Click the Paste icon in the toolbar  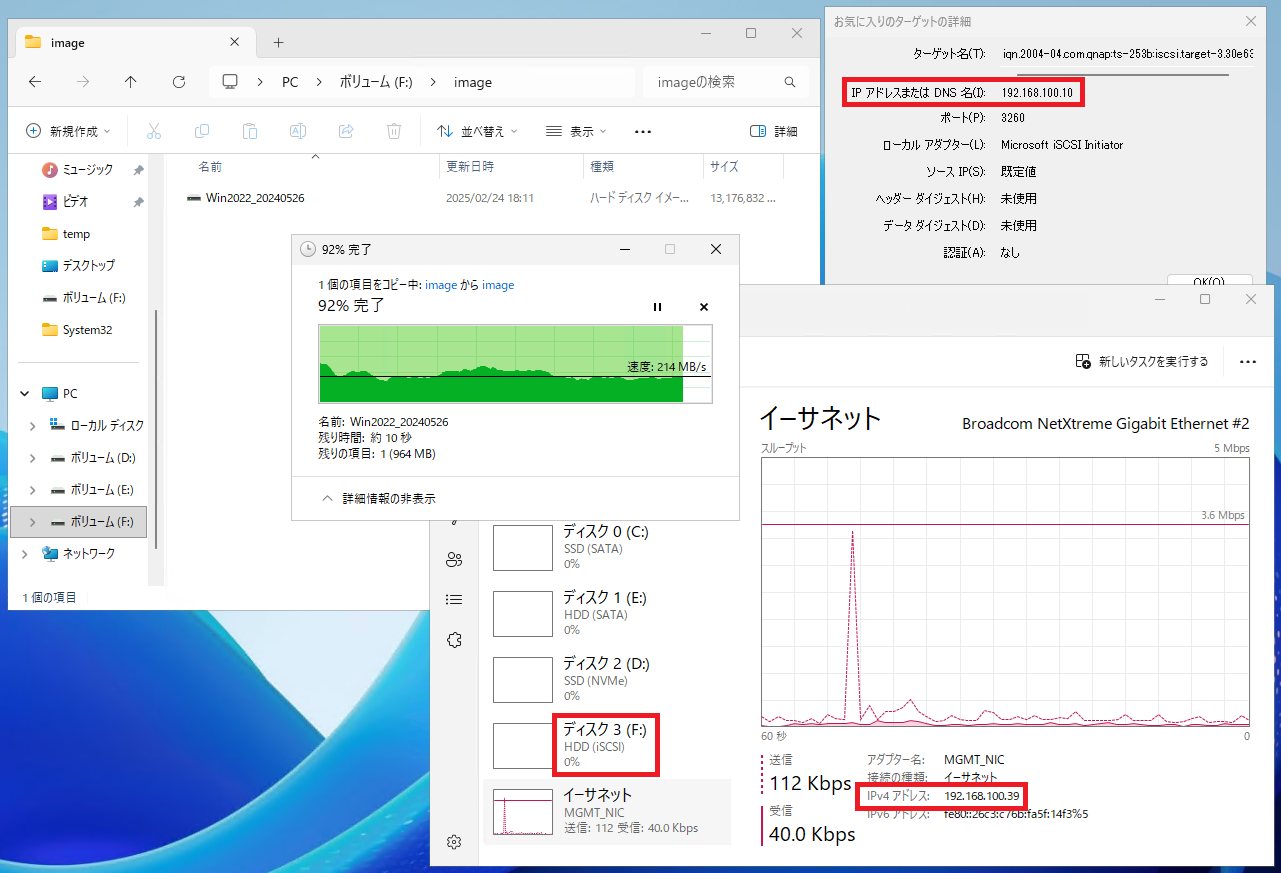pyautogui.click(x=249, y=130)
